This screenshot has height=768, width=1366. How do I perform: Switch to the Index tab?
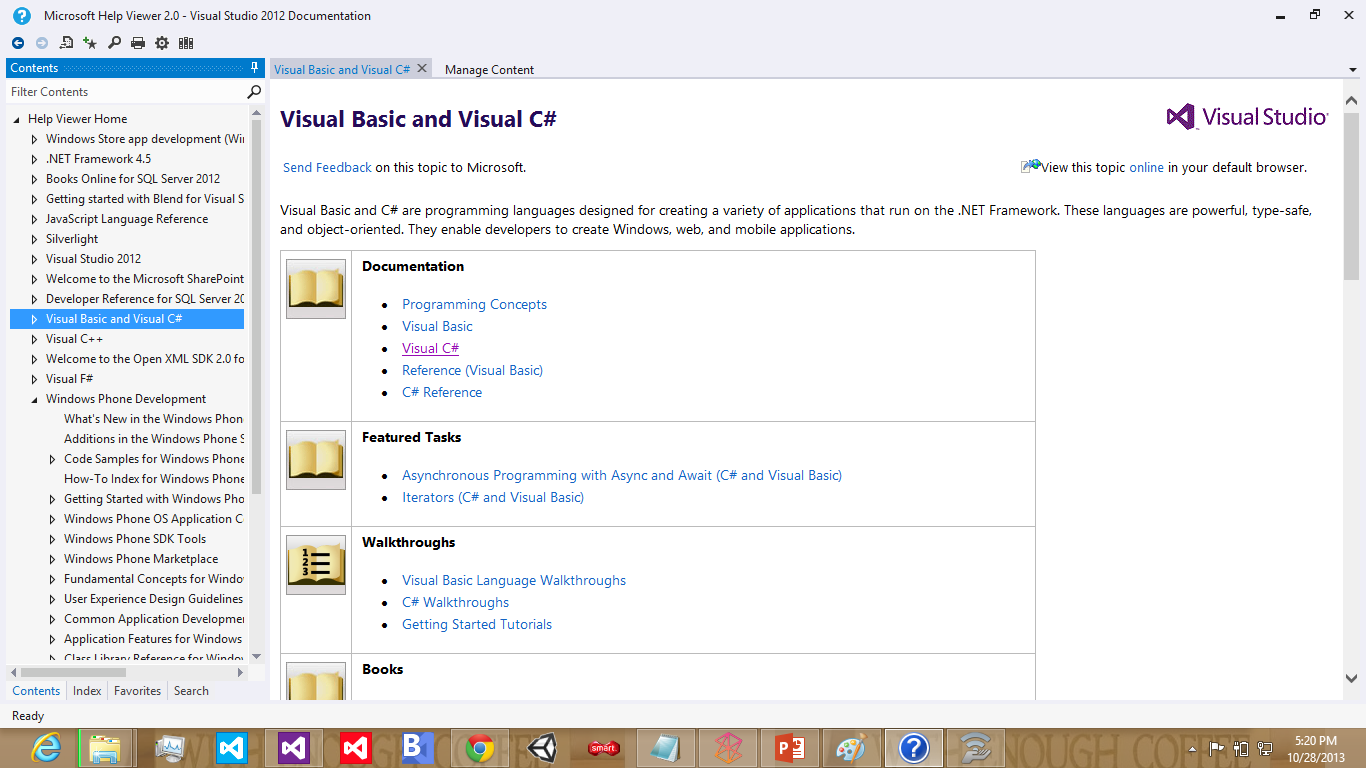coord(87,690)
